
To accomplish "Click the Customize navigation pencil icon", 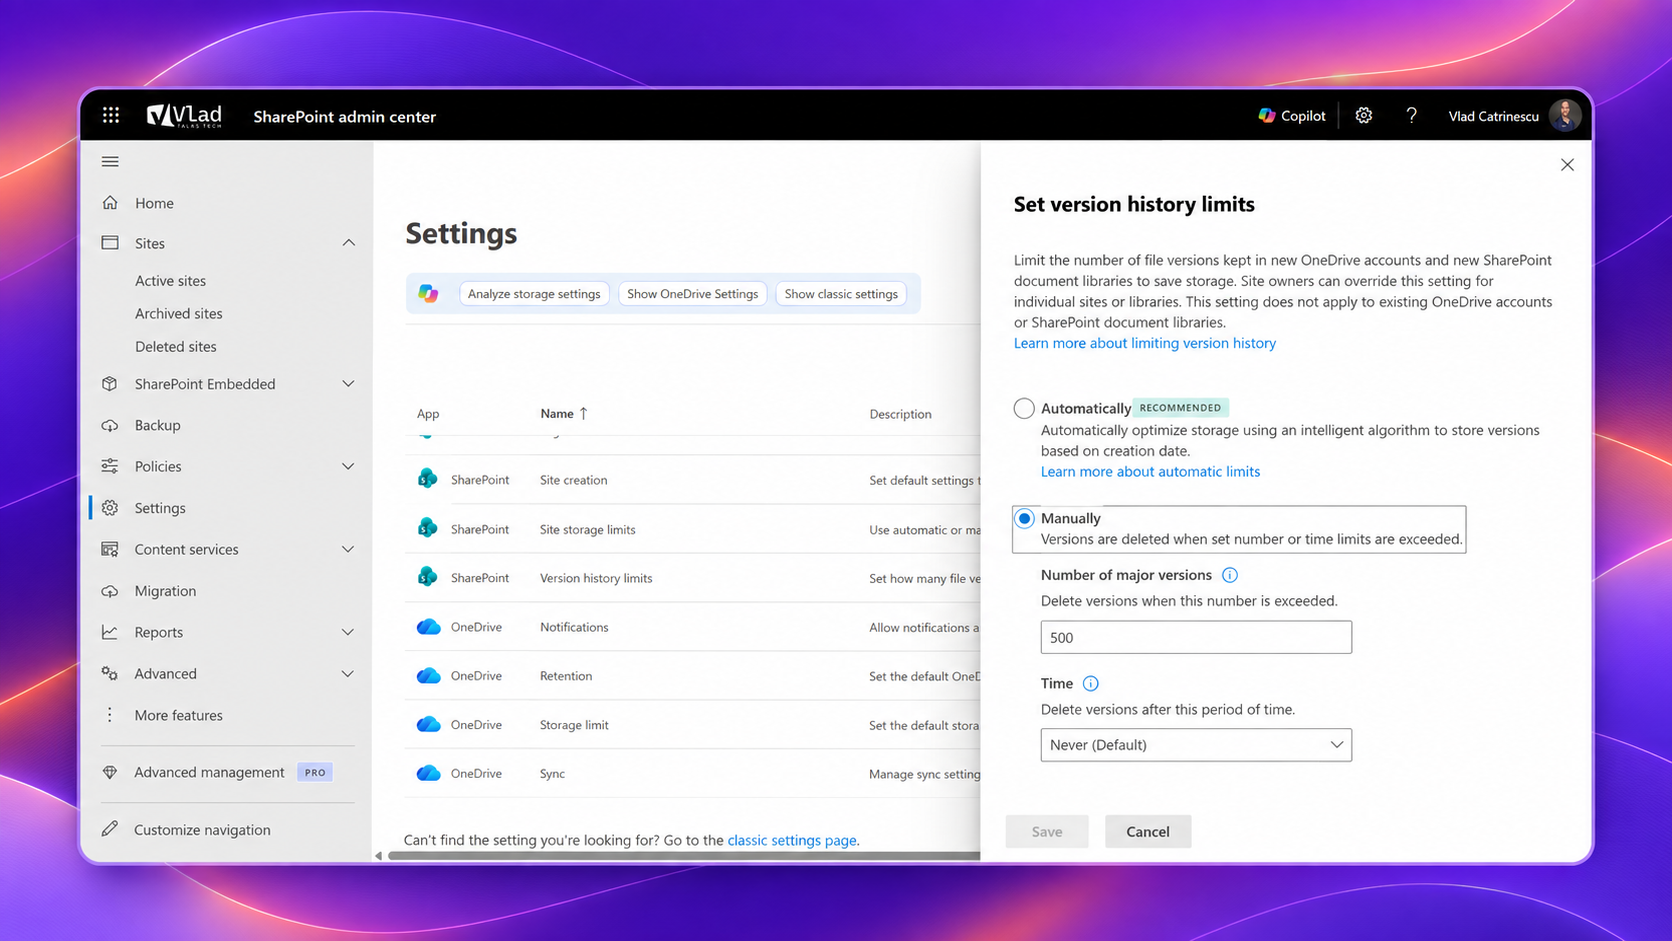I will (x=110, y=829).
